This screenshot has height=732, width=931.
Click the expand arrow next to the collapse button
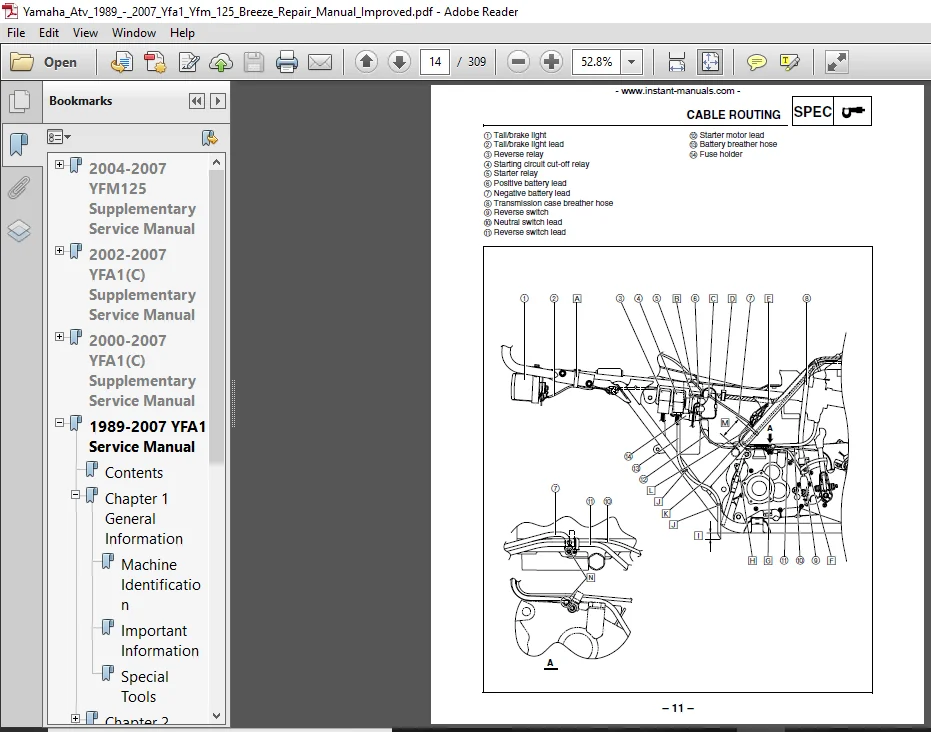(218, 101)
